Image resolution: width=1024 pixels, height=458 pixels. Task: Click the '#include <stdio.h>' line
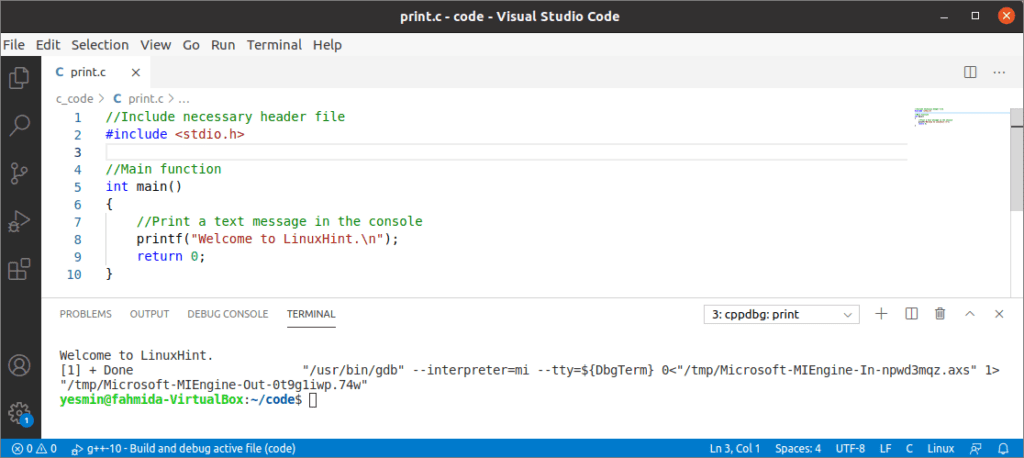[175, 135]
